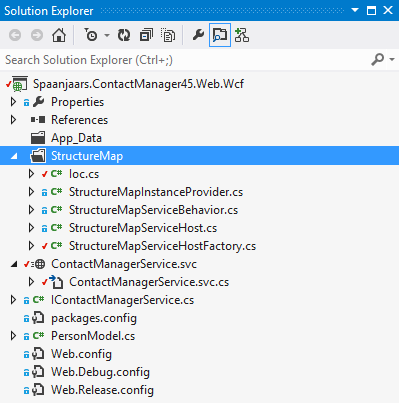This screenshot has width=399, height=403.
Task: Click the App_Data folder icon
Action: coord(38,138)
